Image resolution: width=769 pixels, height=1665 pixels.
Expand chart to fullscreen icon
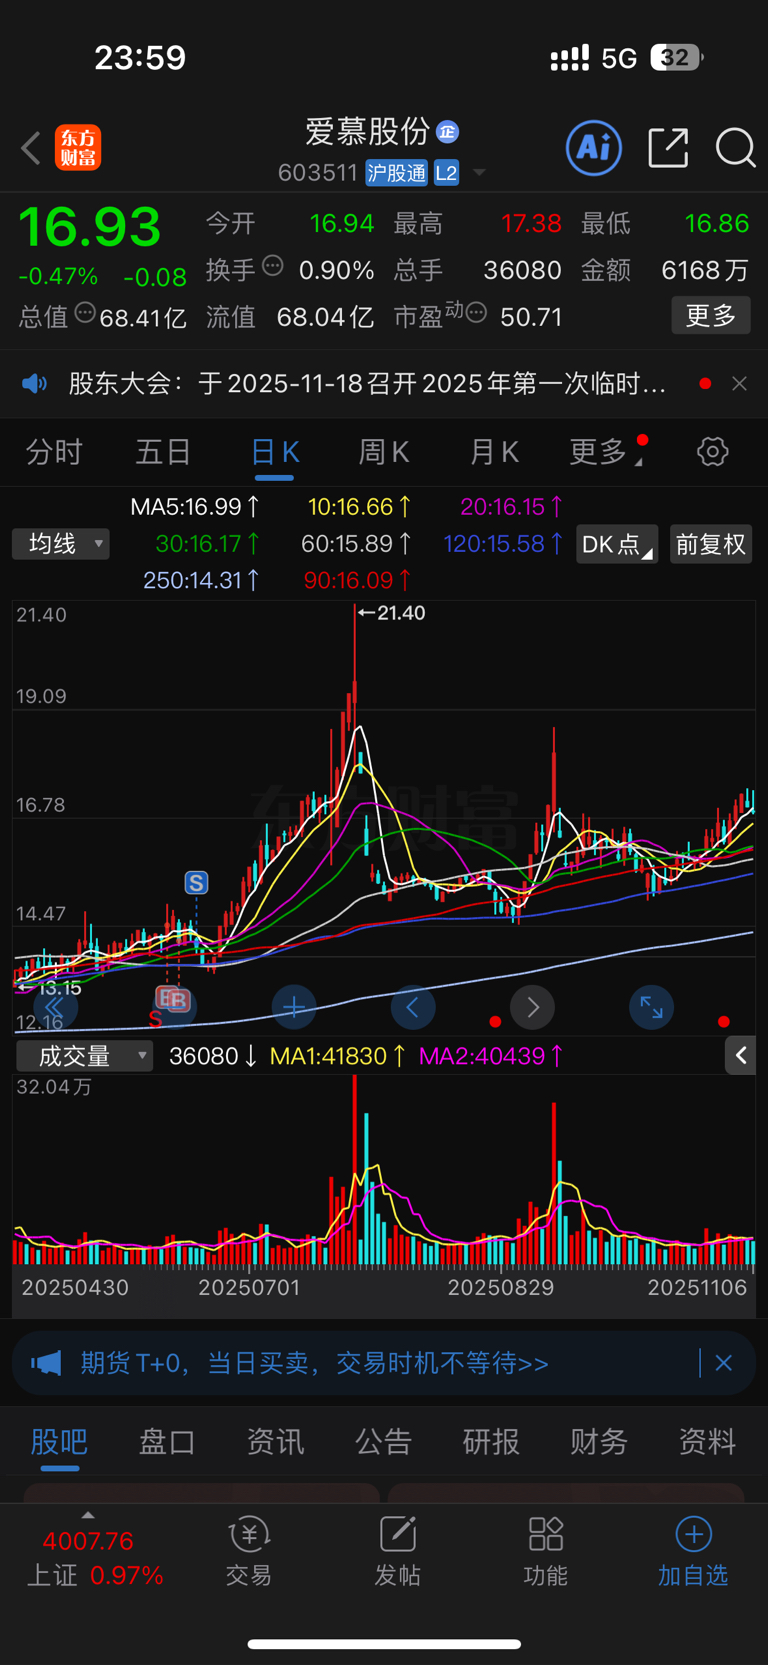coord(651,1007)
